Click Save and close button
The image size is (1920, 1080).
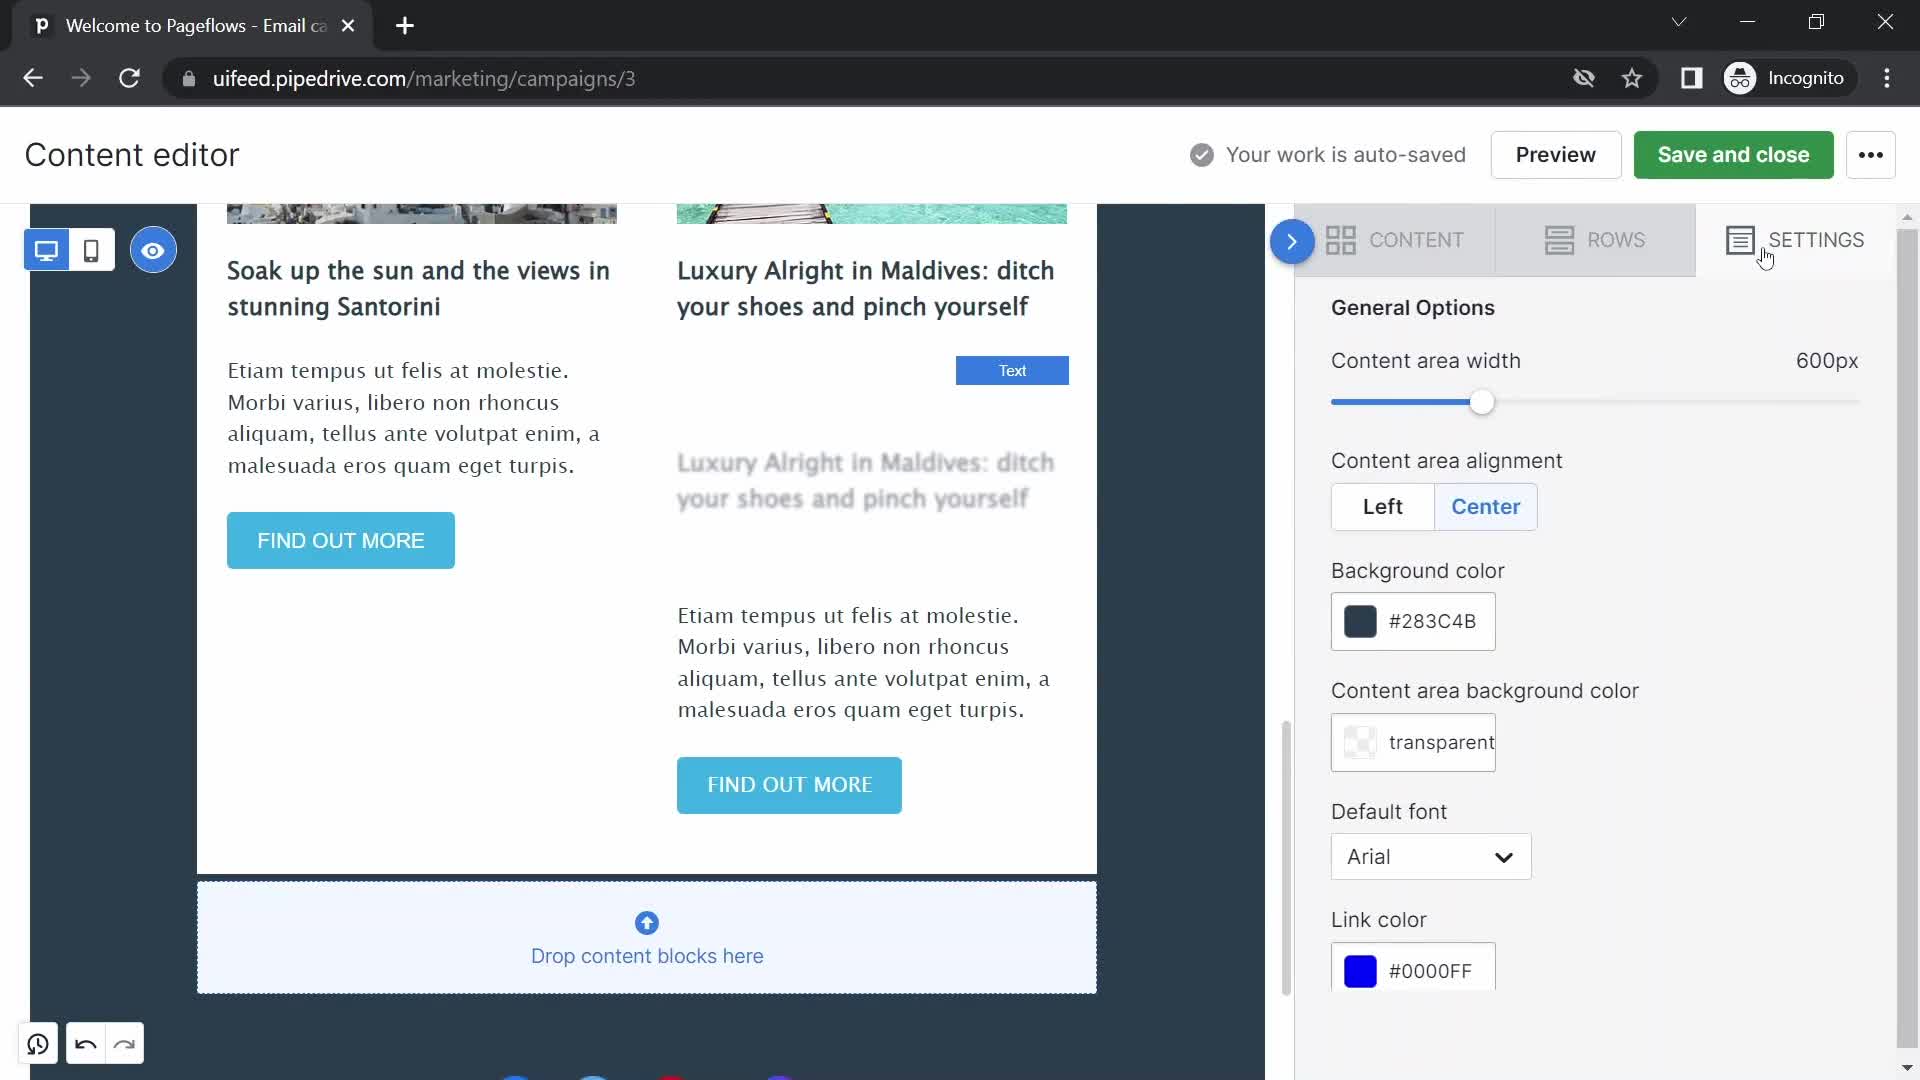click(1733, 154)
